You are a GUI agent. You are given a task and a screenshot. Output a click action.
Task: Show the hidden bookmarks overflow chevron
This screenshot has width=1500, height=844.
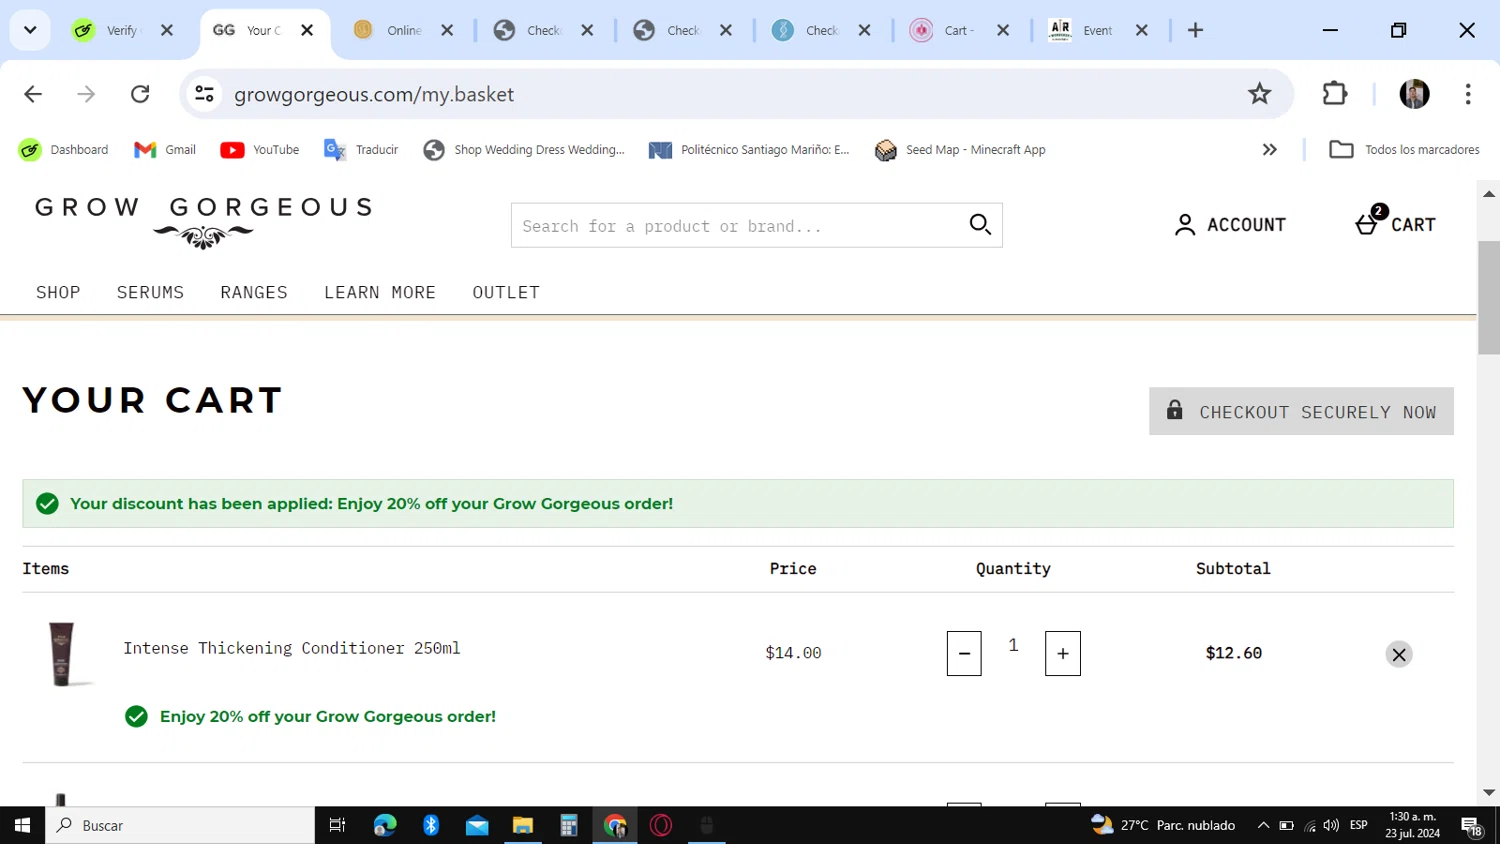pyautogui.click(x=1269, y=150)
